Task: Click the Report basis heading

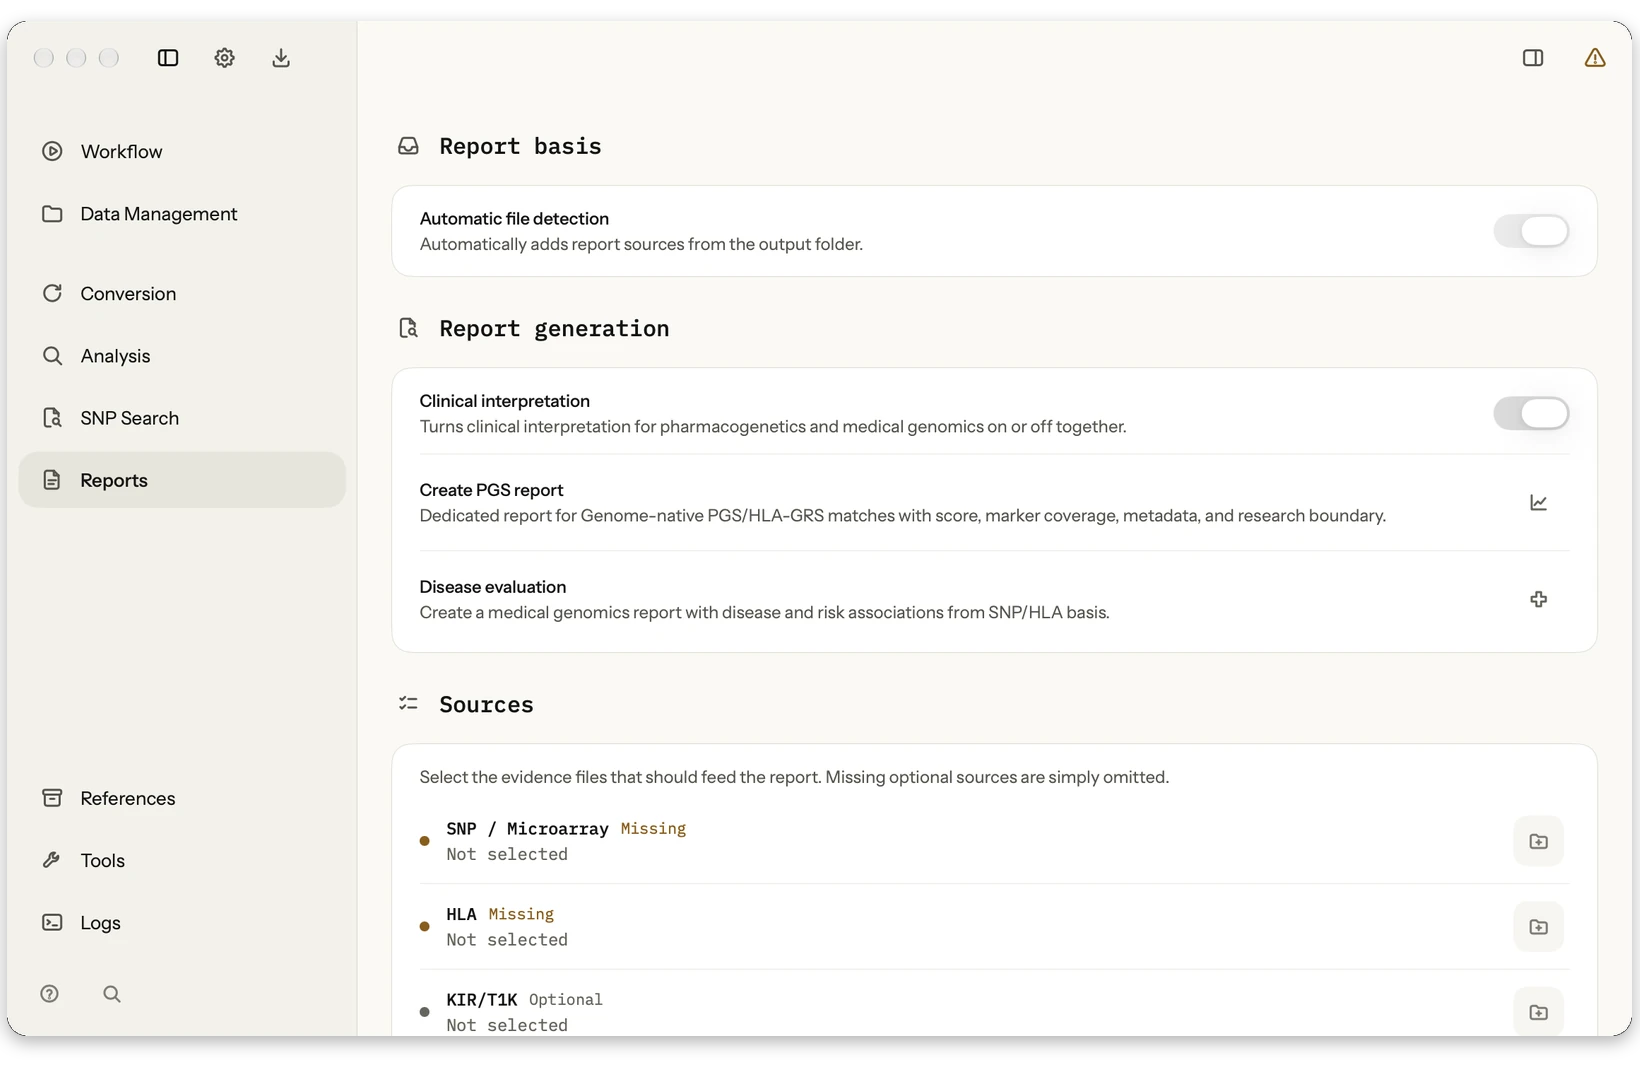Action: point(520,146)
